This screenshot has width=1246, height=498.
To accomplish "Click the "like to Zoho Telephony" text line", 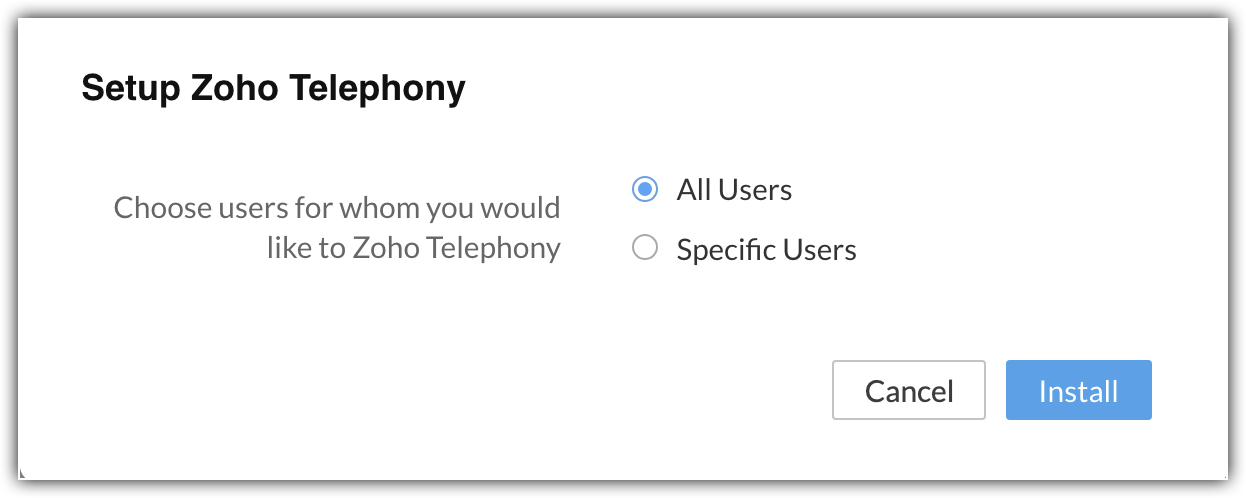I will (x=413, y=247).
